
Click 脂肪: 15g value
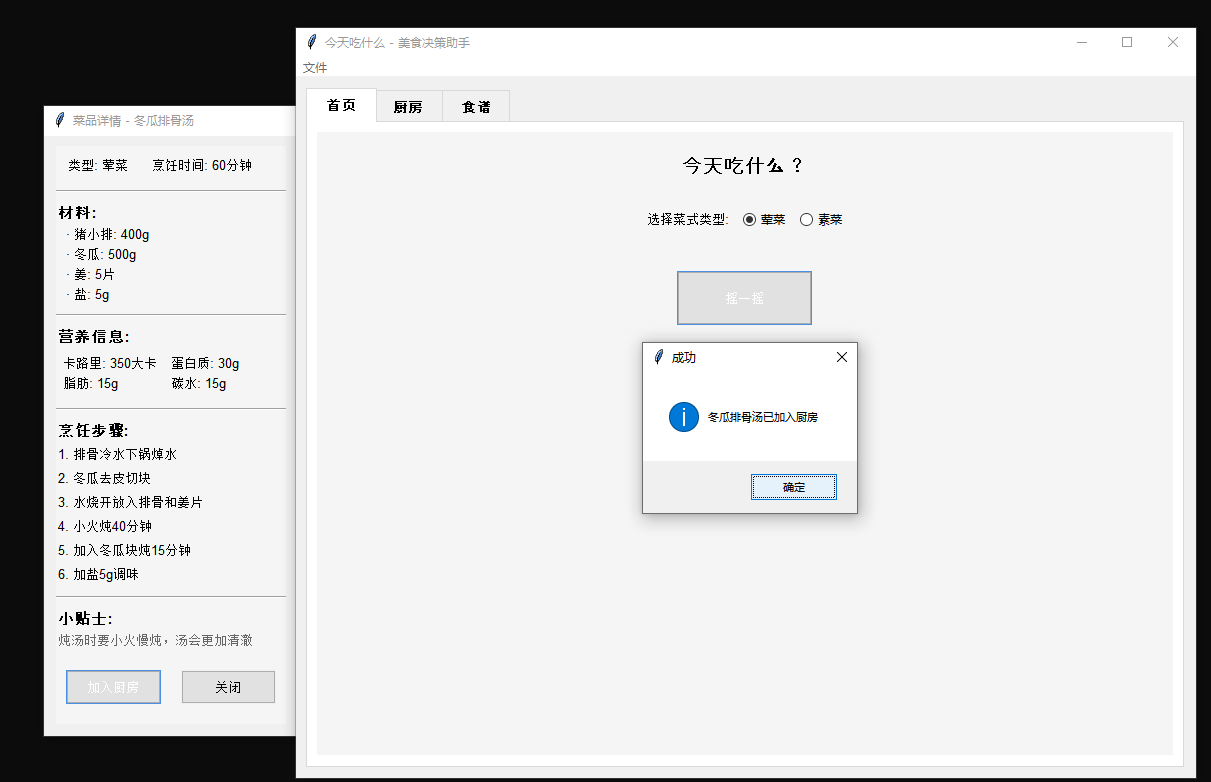click(x=91, y=383)
